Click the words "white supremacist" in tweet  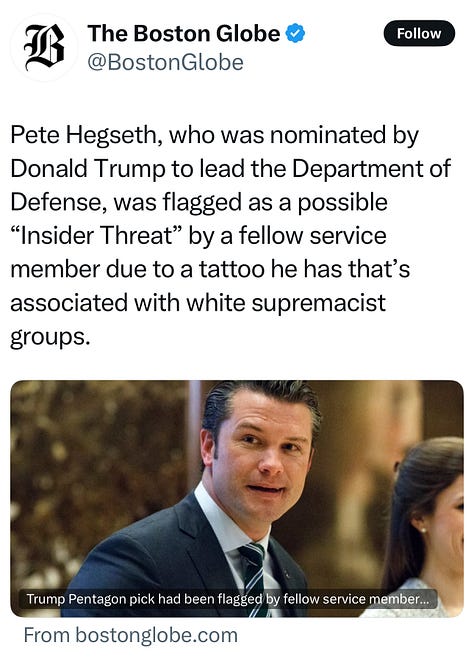coord(286,303)
